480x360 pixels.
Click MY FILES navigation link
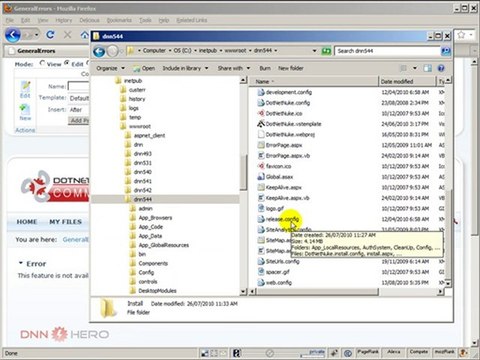pyautogui.click(x=65, y=222)
